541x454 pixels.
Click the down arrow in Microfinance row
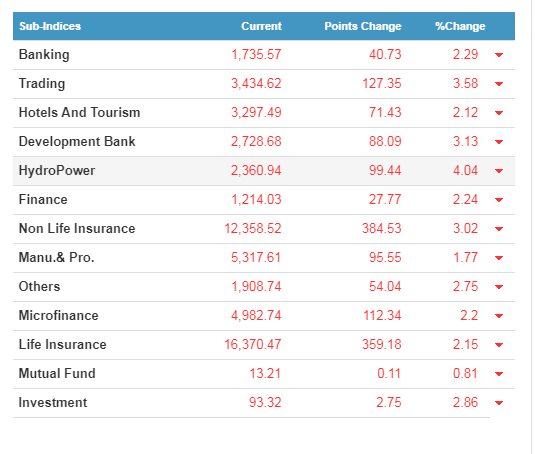coord(499,315)
